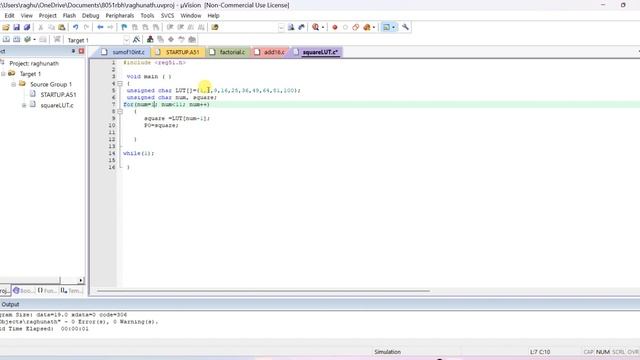The image size is (640, 360).
Task: Build the target files
Action: pyautogui.click(x=17, y=40)
